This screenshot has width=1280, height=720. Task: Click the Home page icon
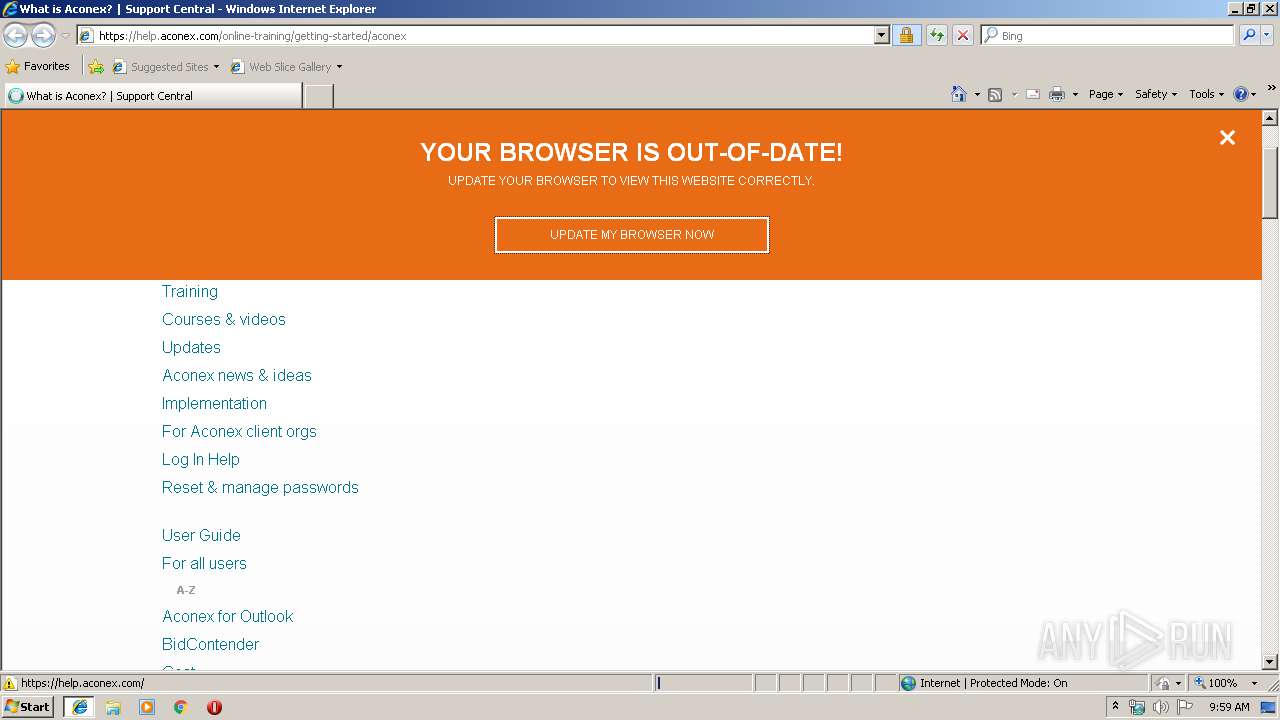958,94
